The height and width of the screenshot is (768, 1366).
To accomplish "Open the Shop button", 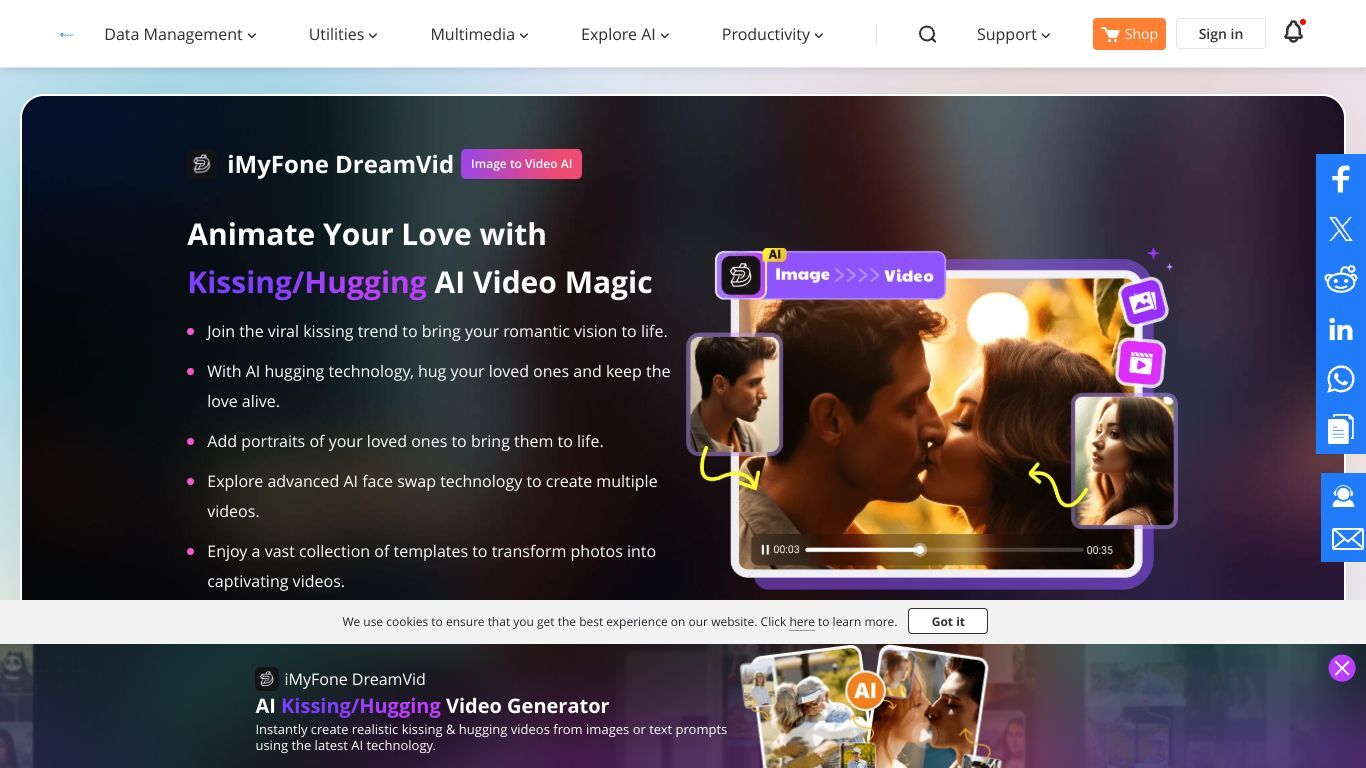I will tap(1129, 34).
